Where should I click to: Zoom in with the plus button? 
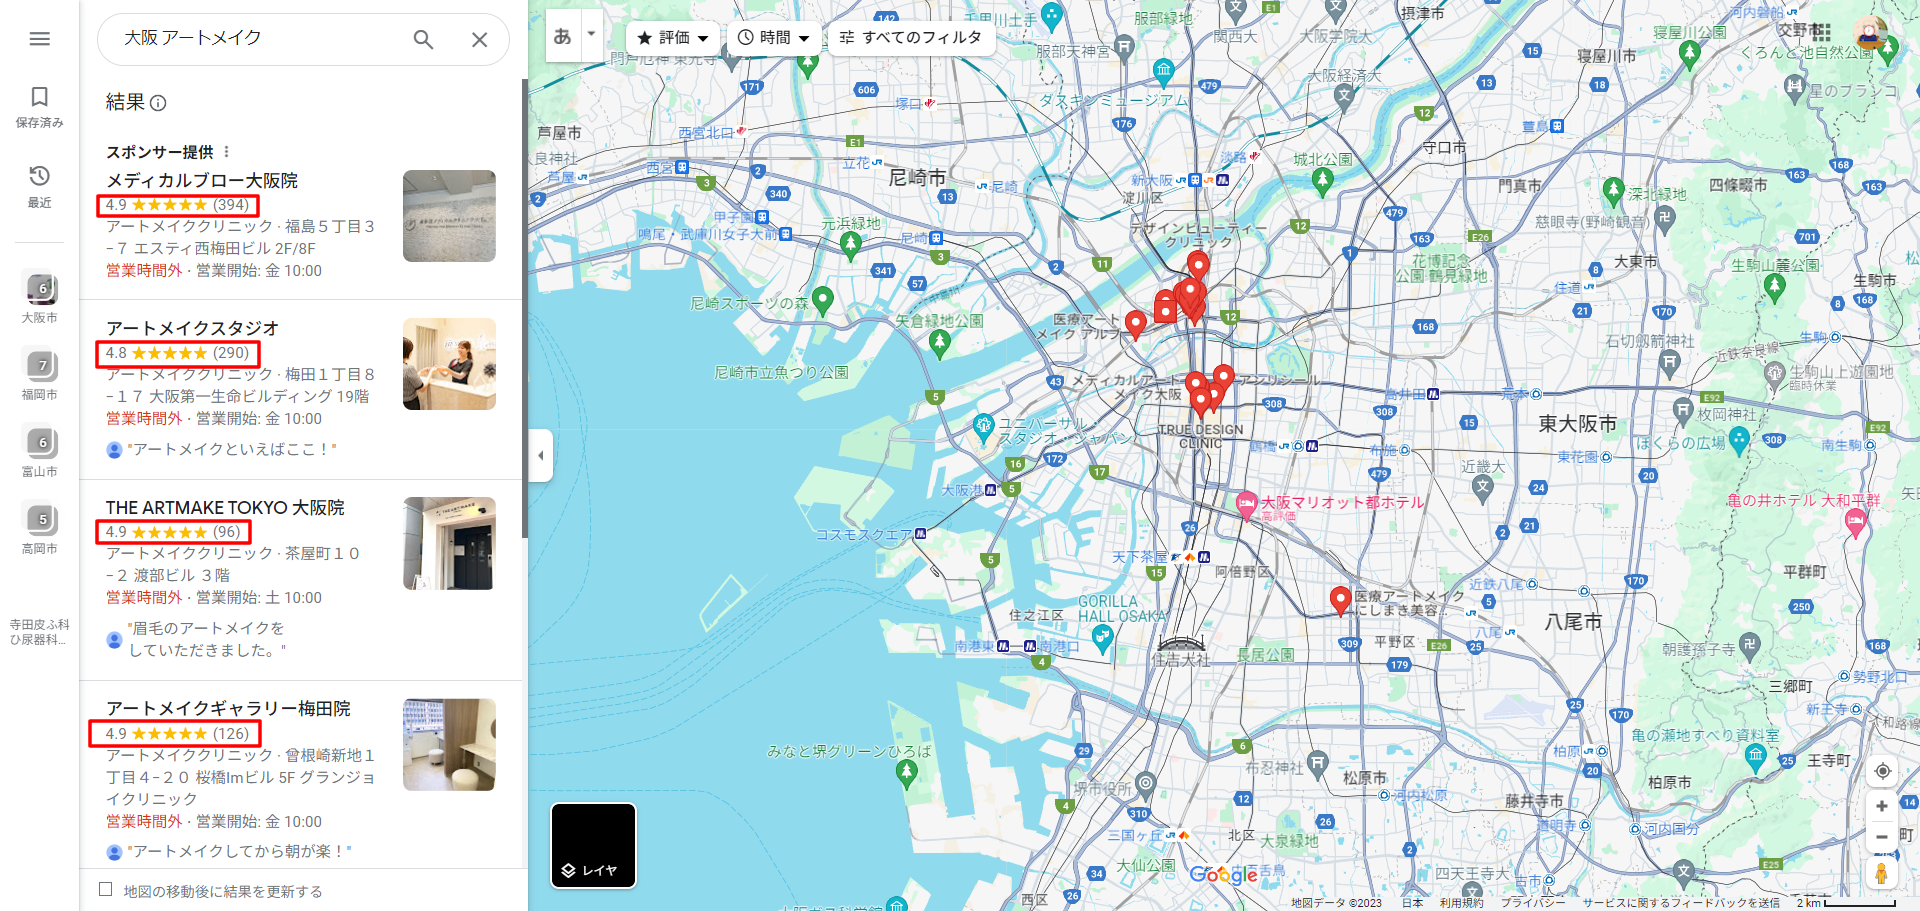click(x=1882, y=806)
